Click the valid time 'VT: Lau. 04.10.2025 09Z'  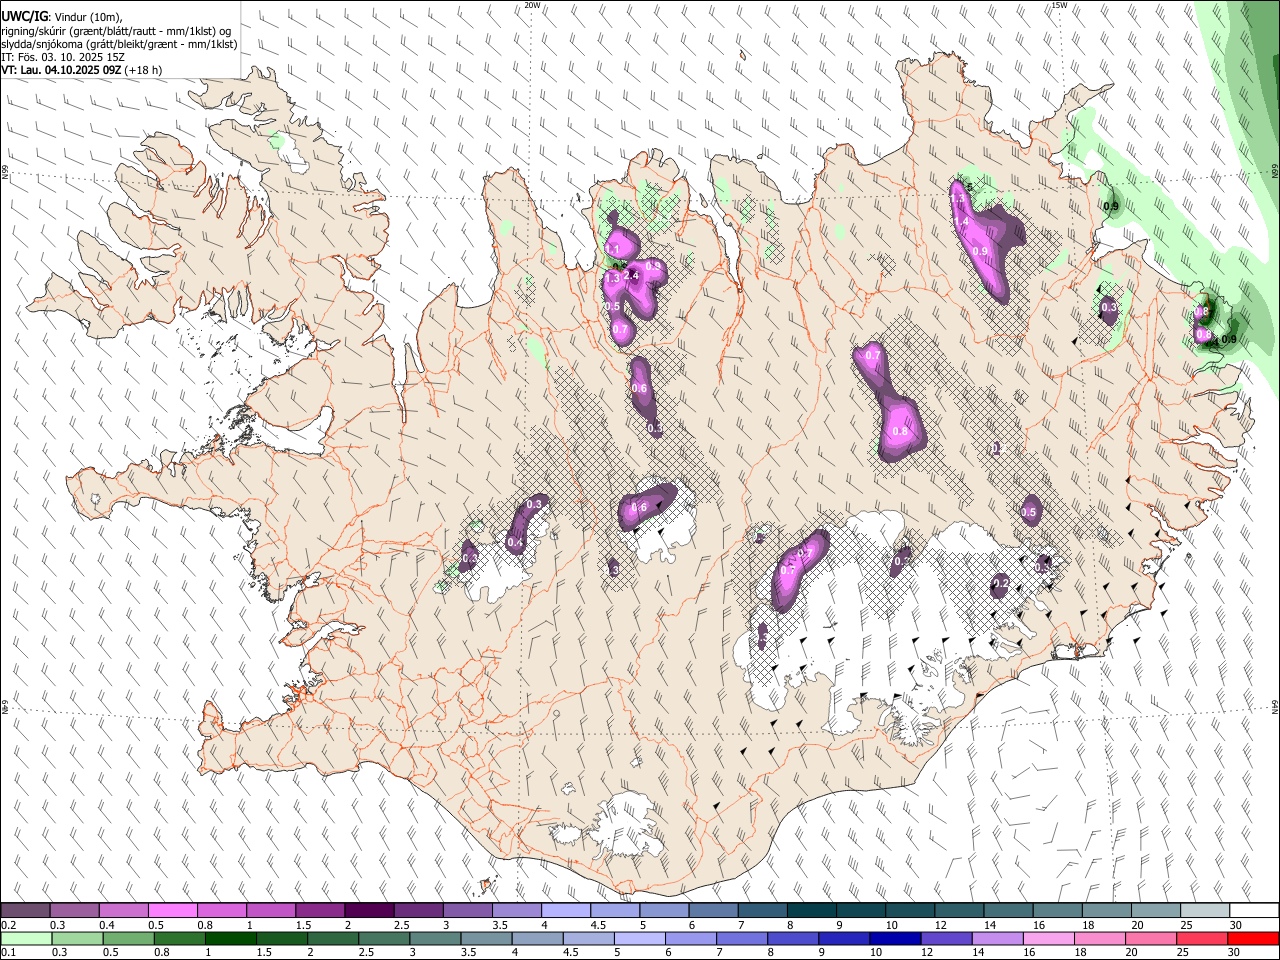click(x=61, y=70)
